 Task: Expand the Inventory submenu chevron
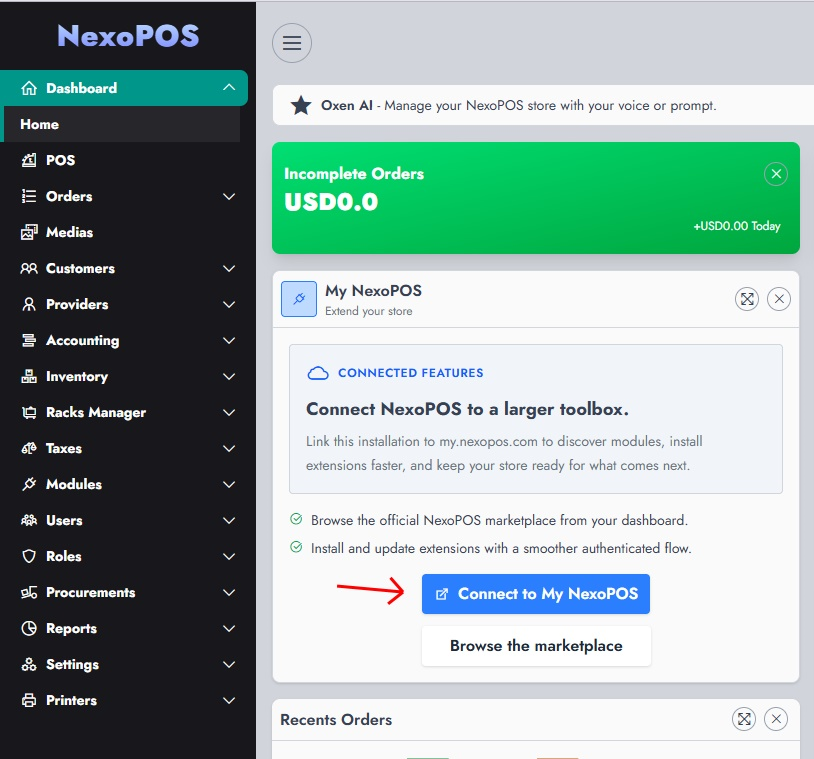pos(229,376)
